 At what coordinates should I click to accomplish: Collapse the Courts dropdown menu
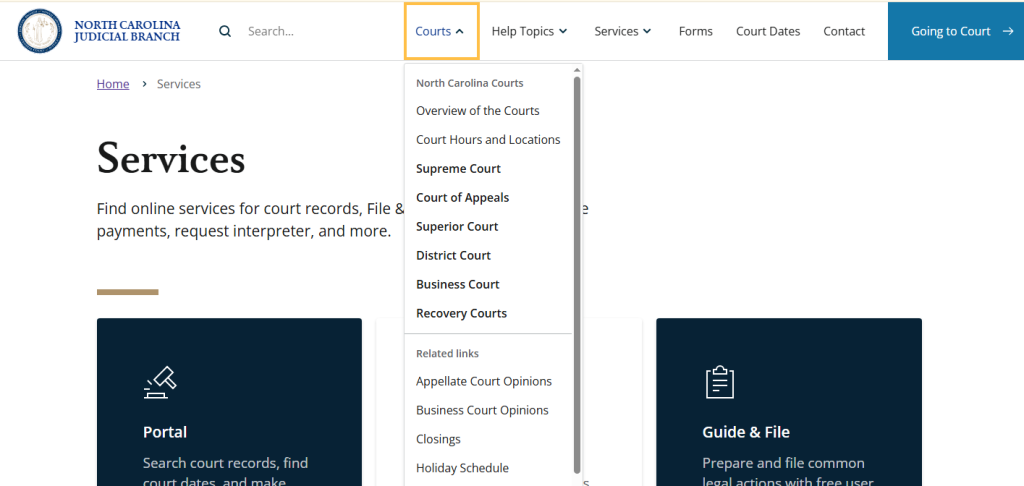point(440,31)
